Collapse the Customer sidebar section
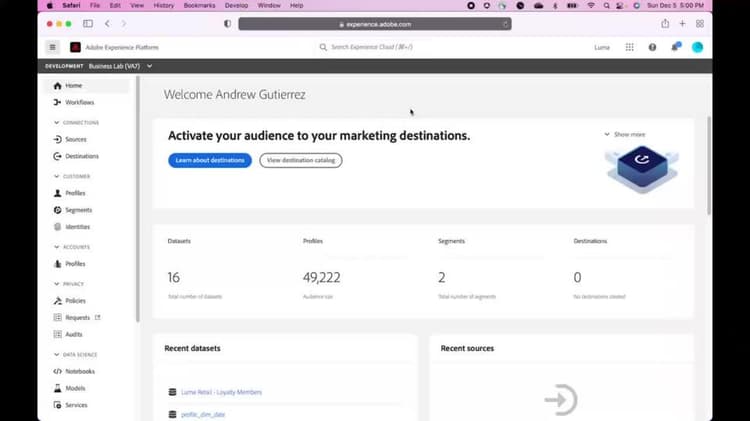750x421 pixels. [56, 177]
